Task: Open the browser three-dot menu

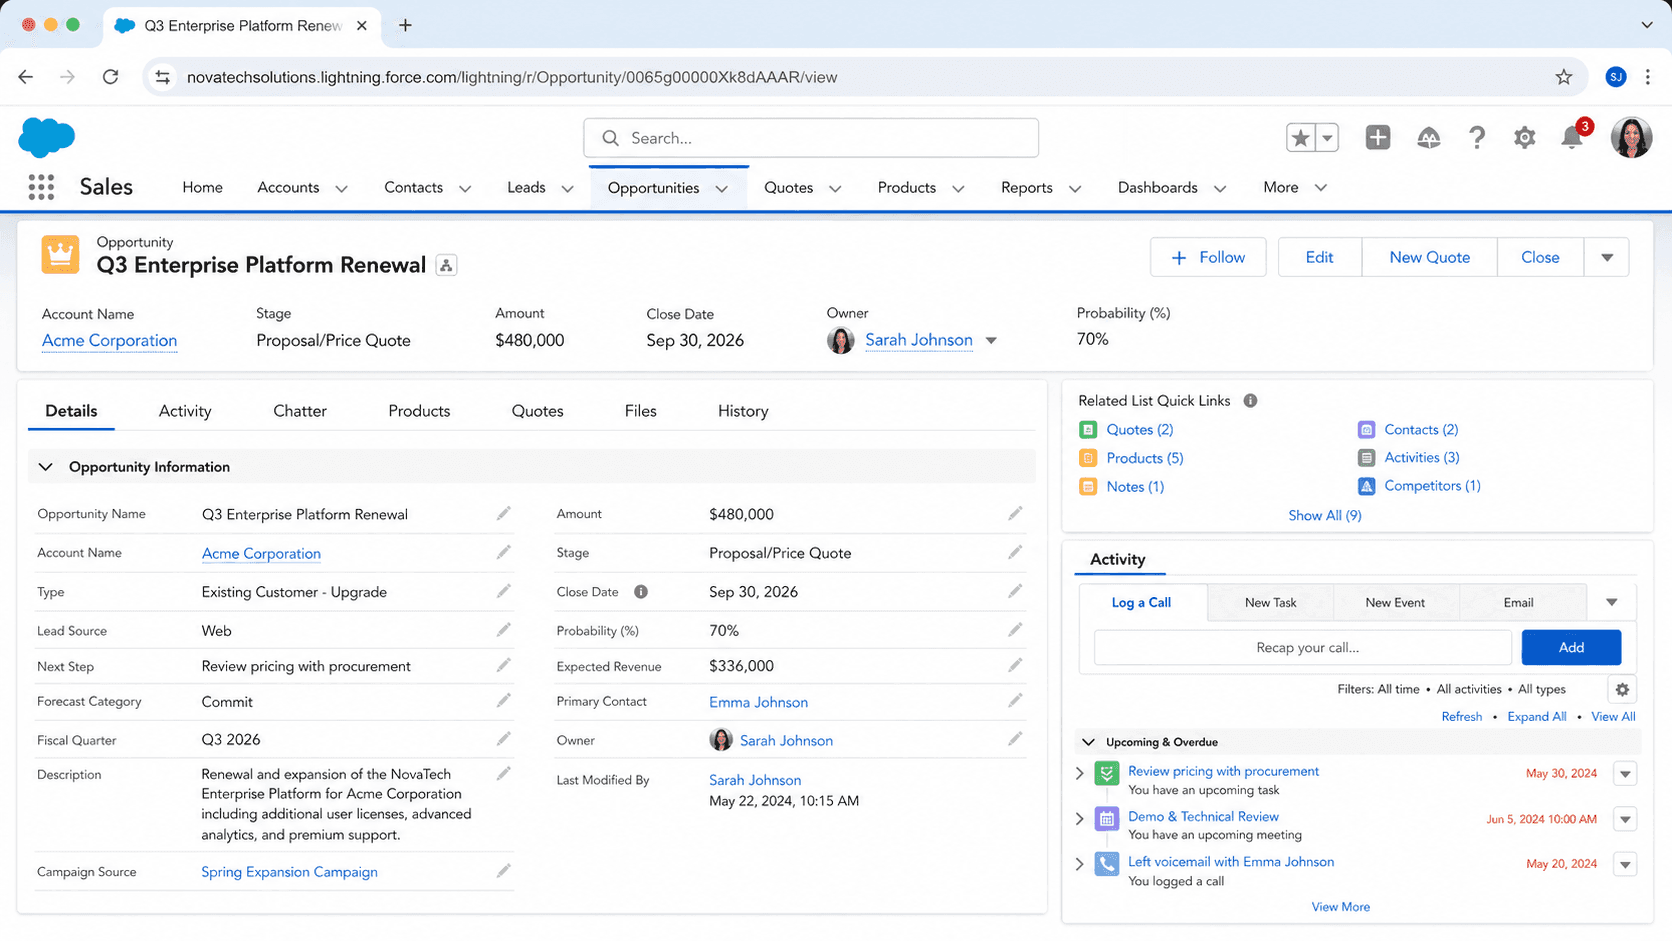Action: tap(1648, 77)
